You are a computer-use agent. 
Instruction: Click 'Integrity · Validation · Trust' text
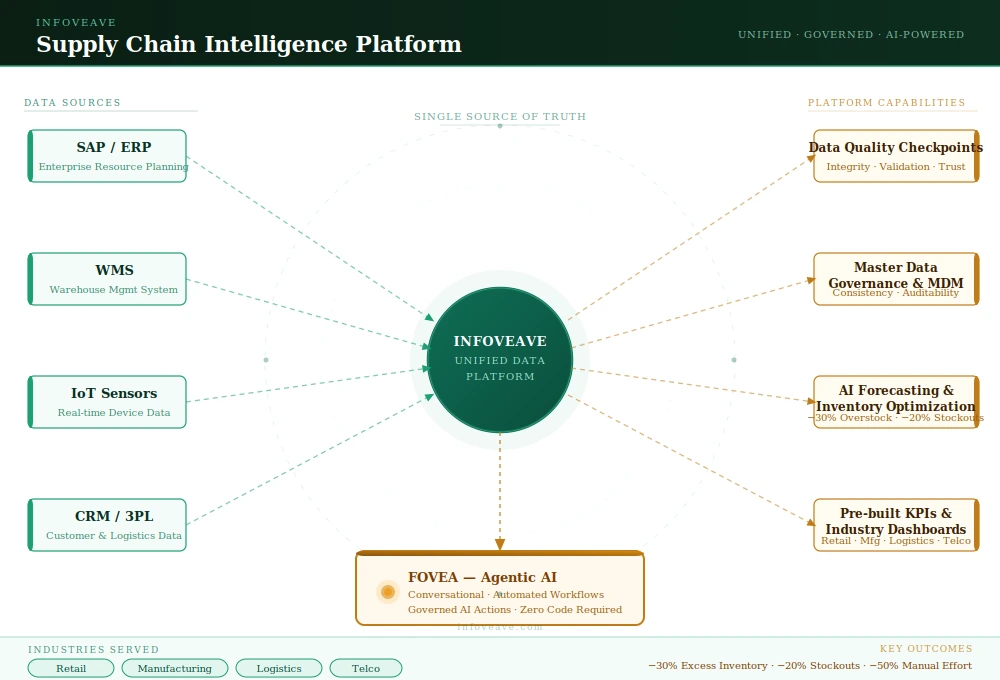tap(895, 166)
